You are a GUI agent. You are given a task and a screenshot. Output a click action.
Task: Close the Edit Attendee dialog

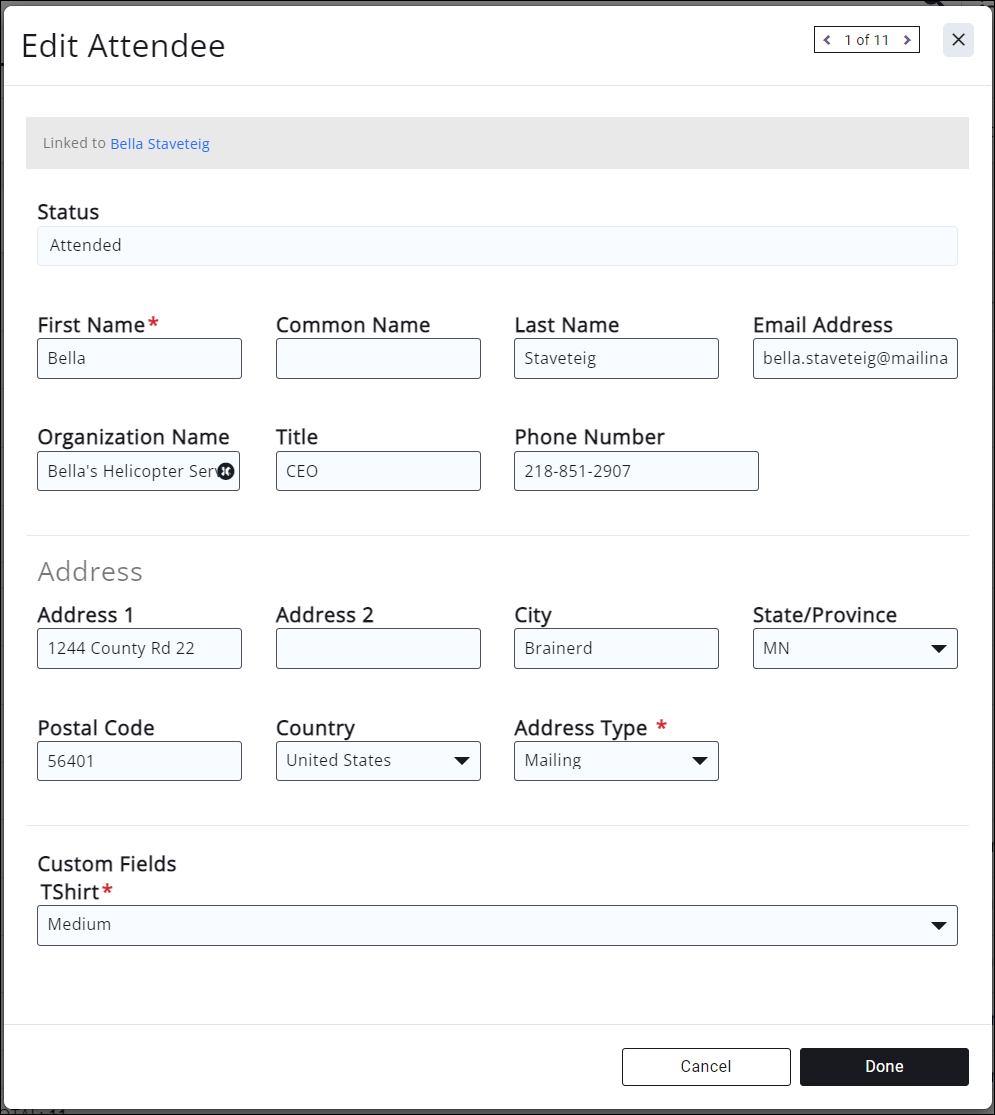click(x=958, y=40)
